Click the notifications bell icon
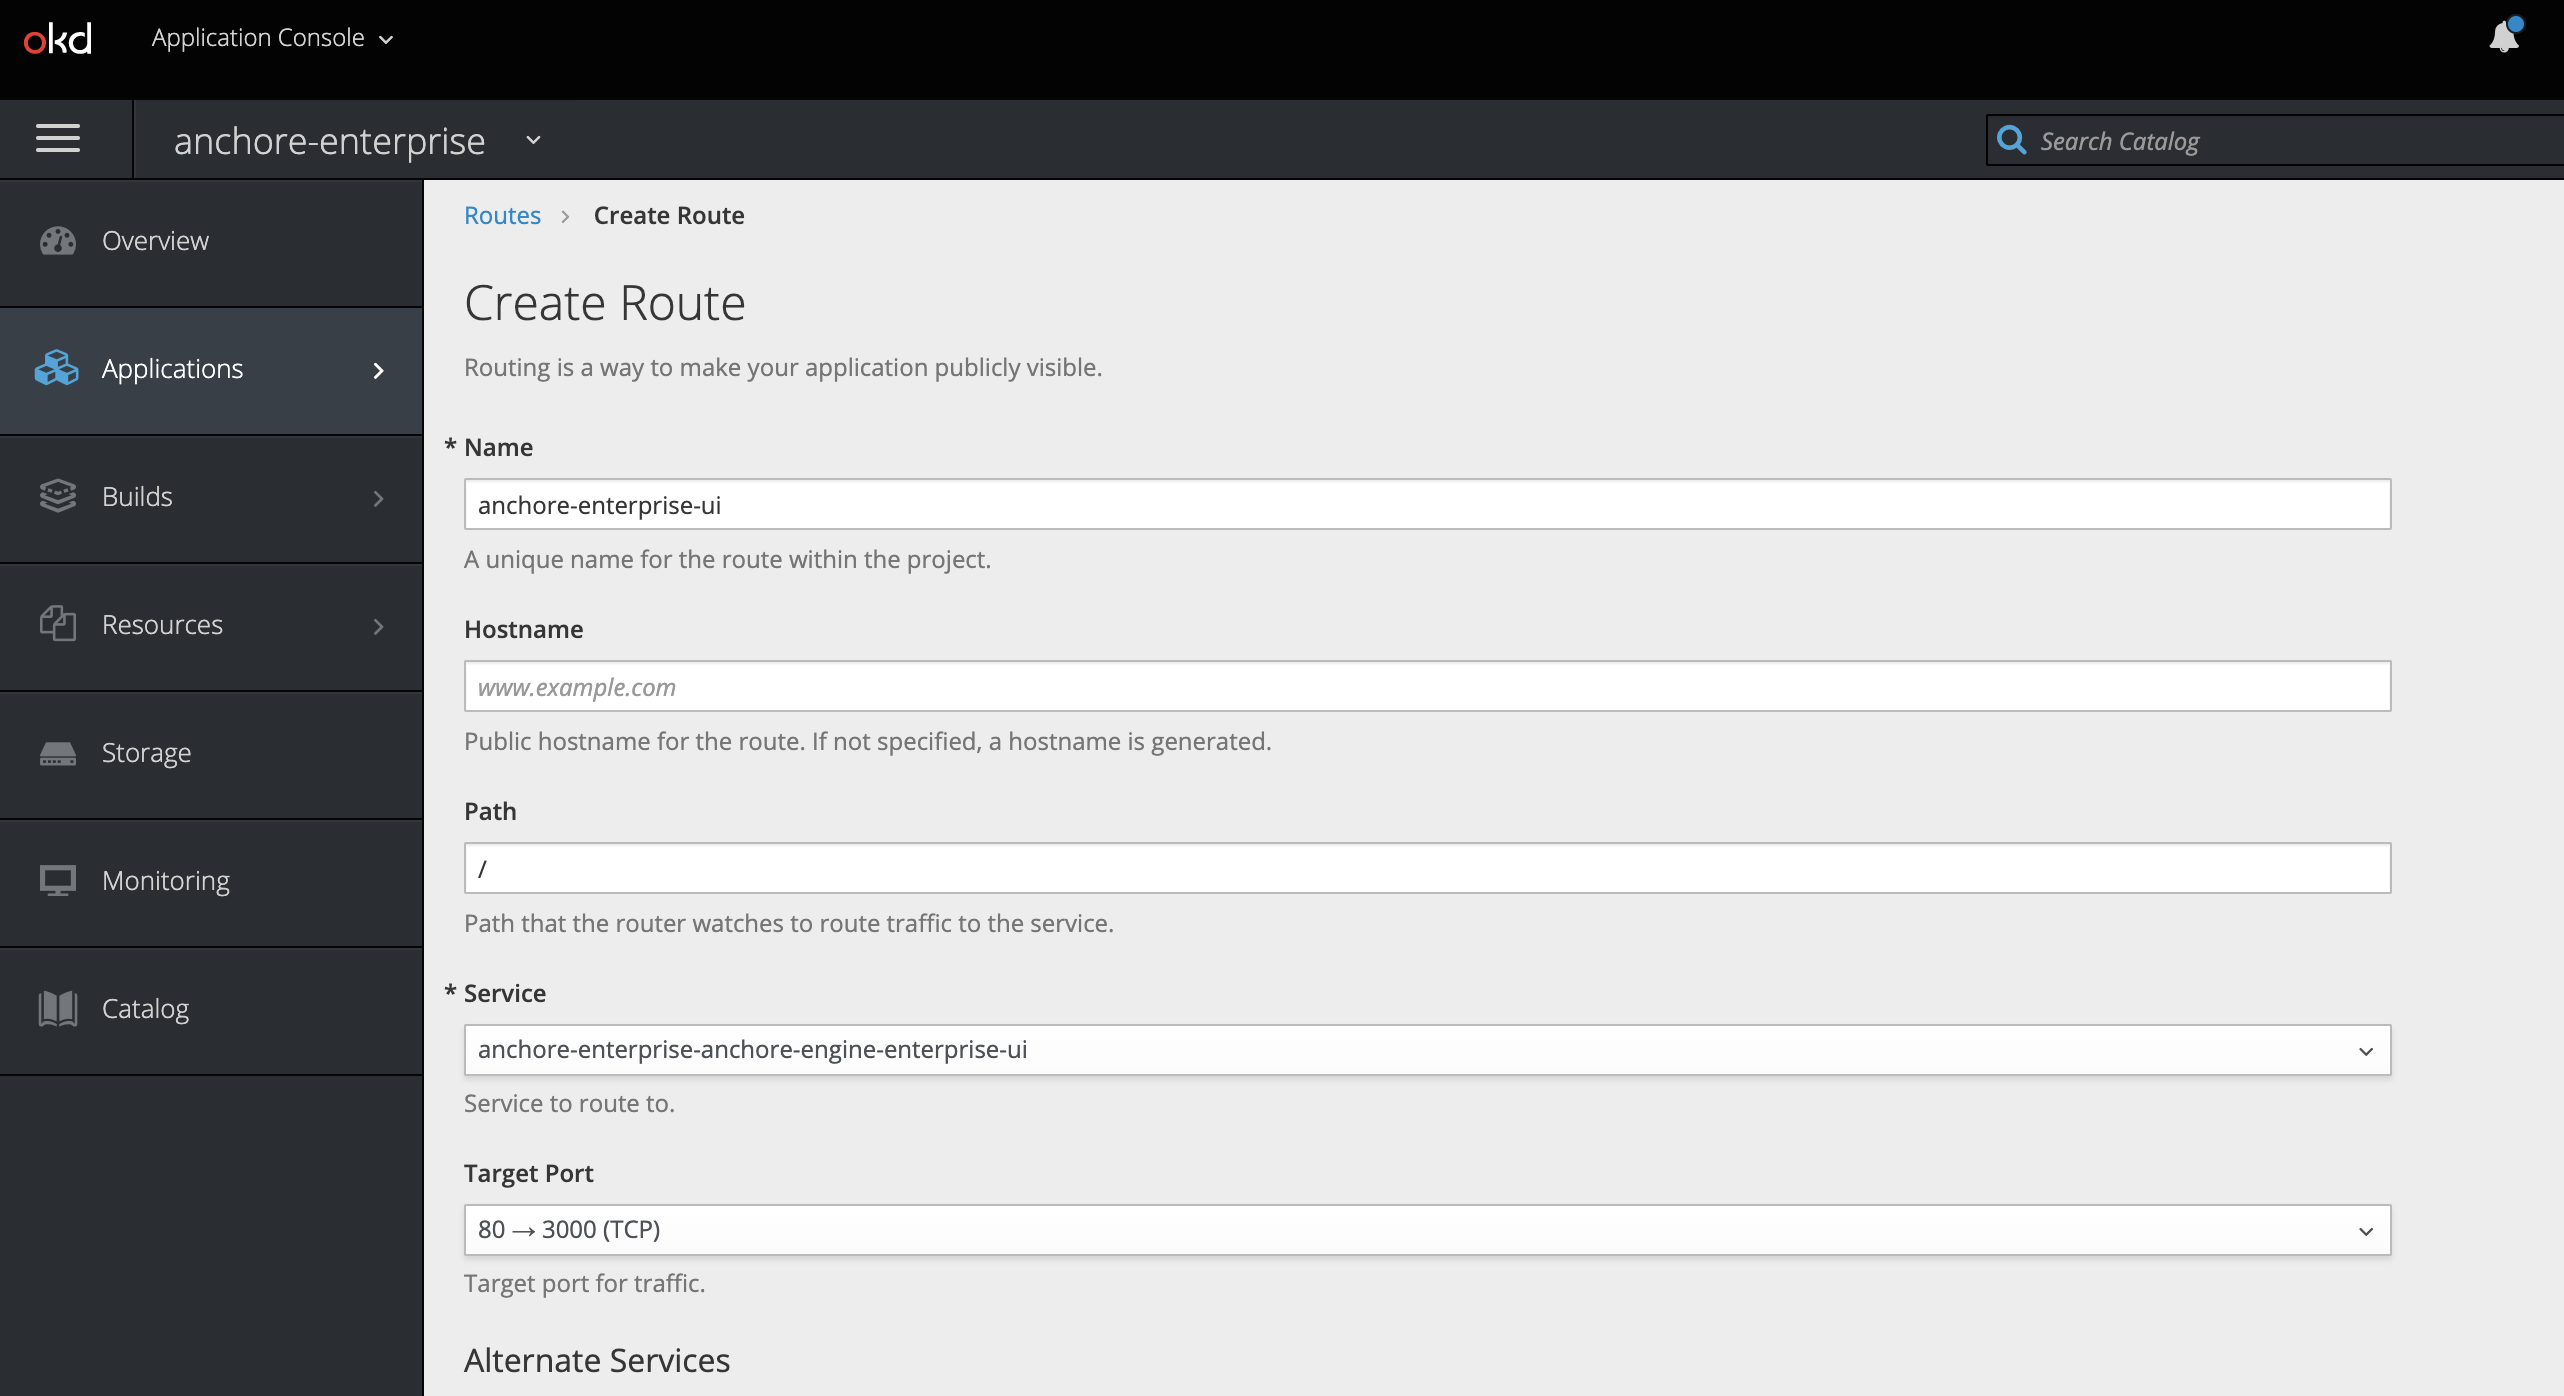Image resolution: width=2564 pixels, height=1396 pixels. tap(2500, 34)
